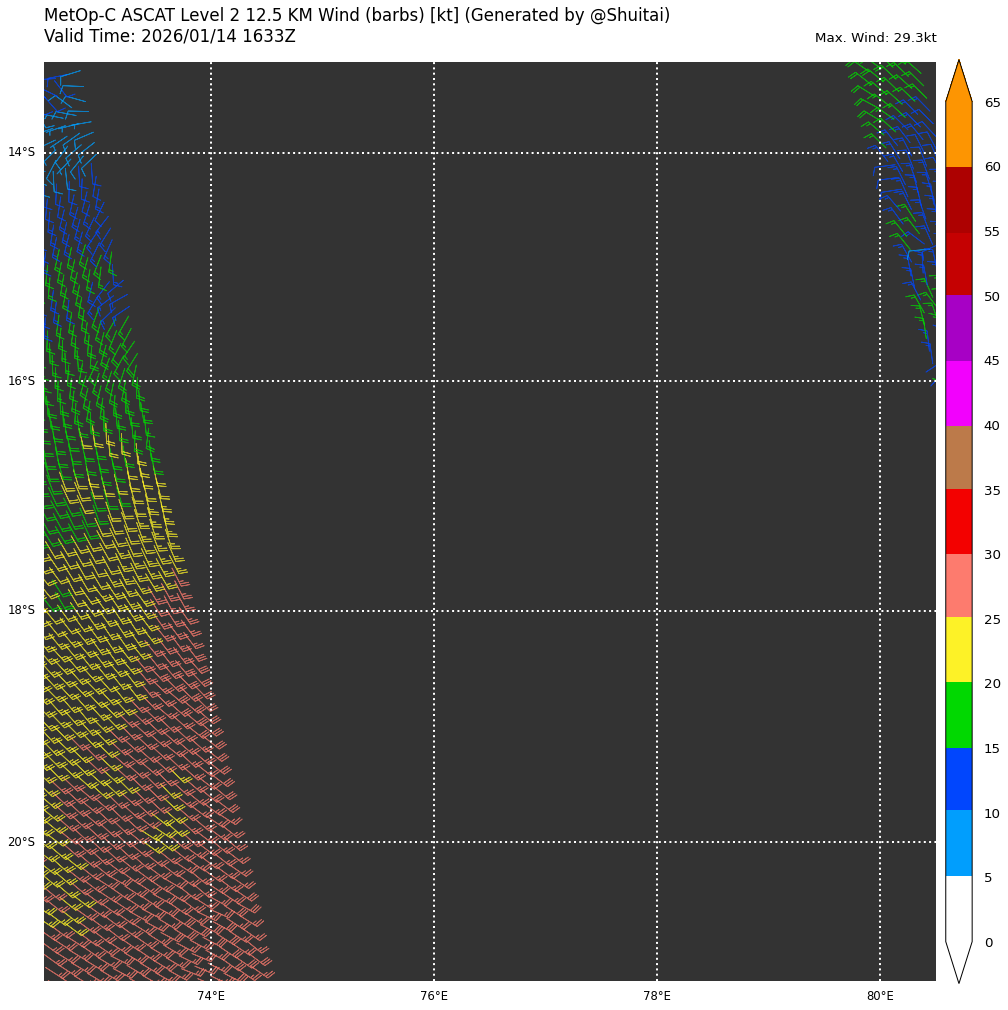Screen dimensions: 1008x1010
Task: Click the 16°S and 78°E gridline intersection
Action: pyautogui.click(x=657, y=381)
